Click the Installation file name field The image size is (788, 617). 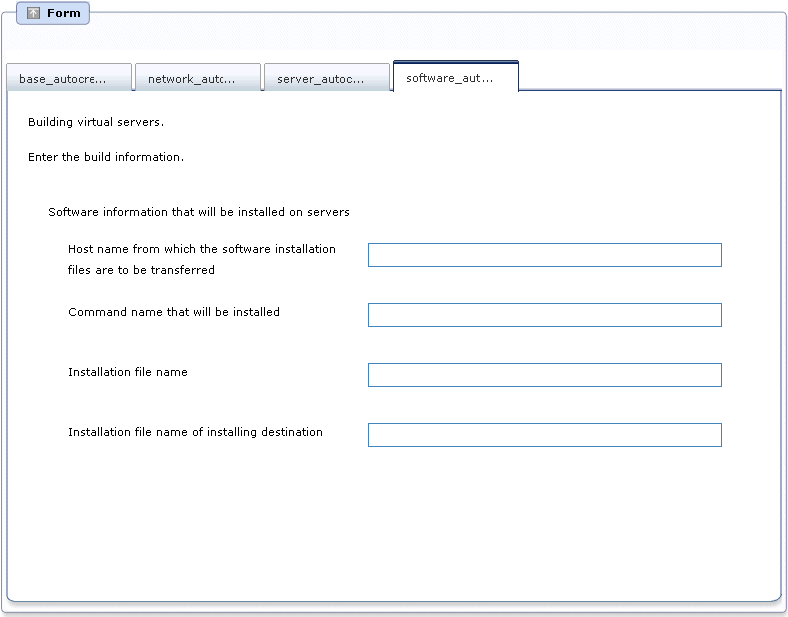tap(545, 375)
